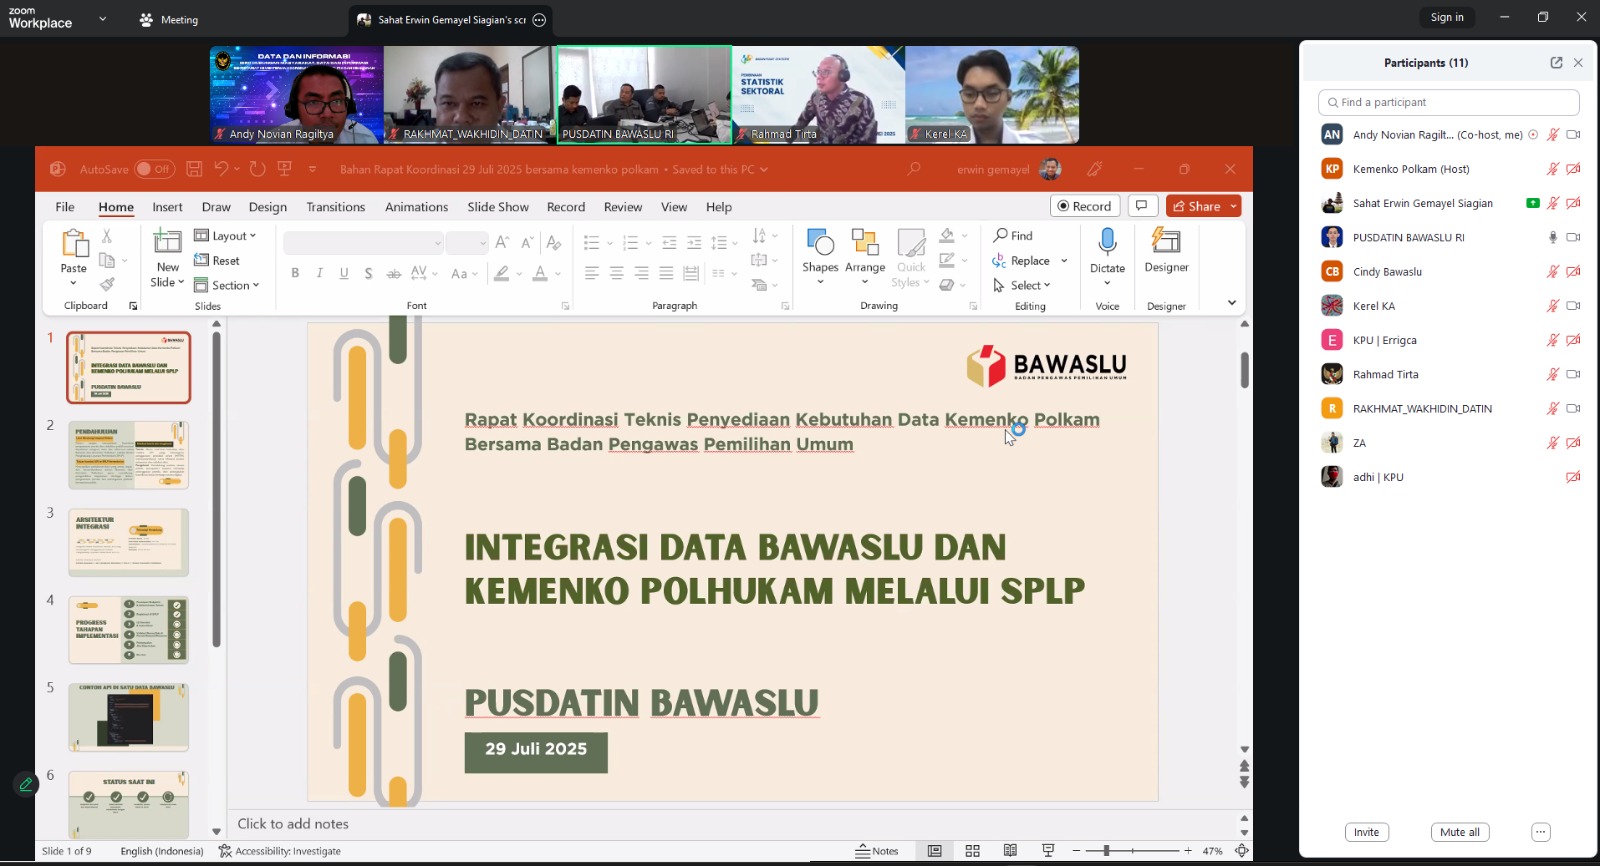Click Accessibility: Investigate in status bar
The height and width of the screenshot is (866, 1600).
pyautogui.click(x=280, y=851)
